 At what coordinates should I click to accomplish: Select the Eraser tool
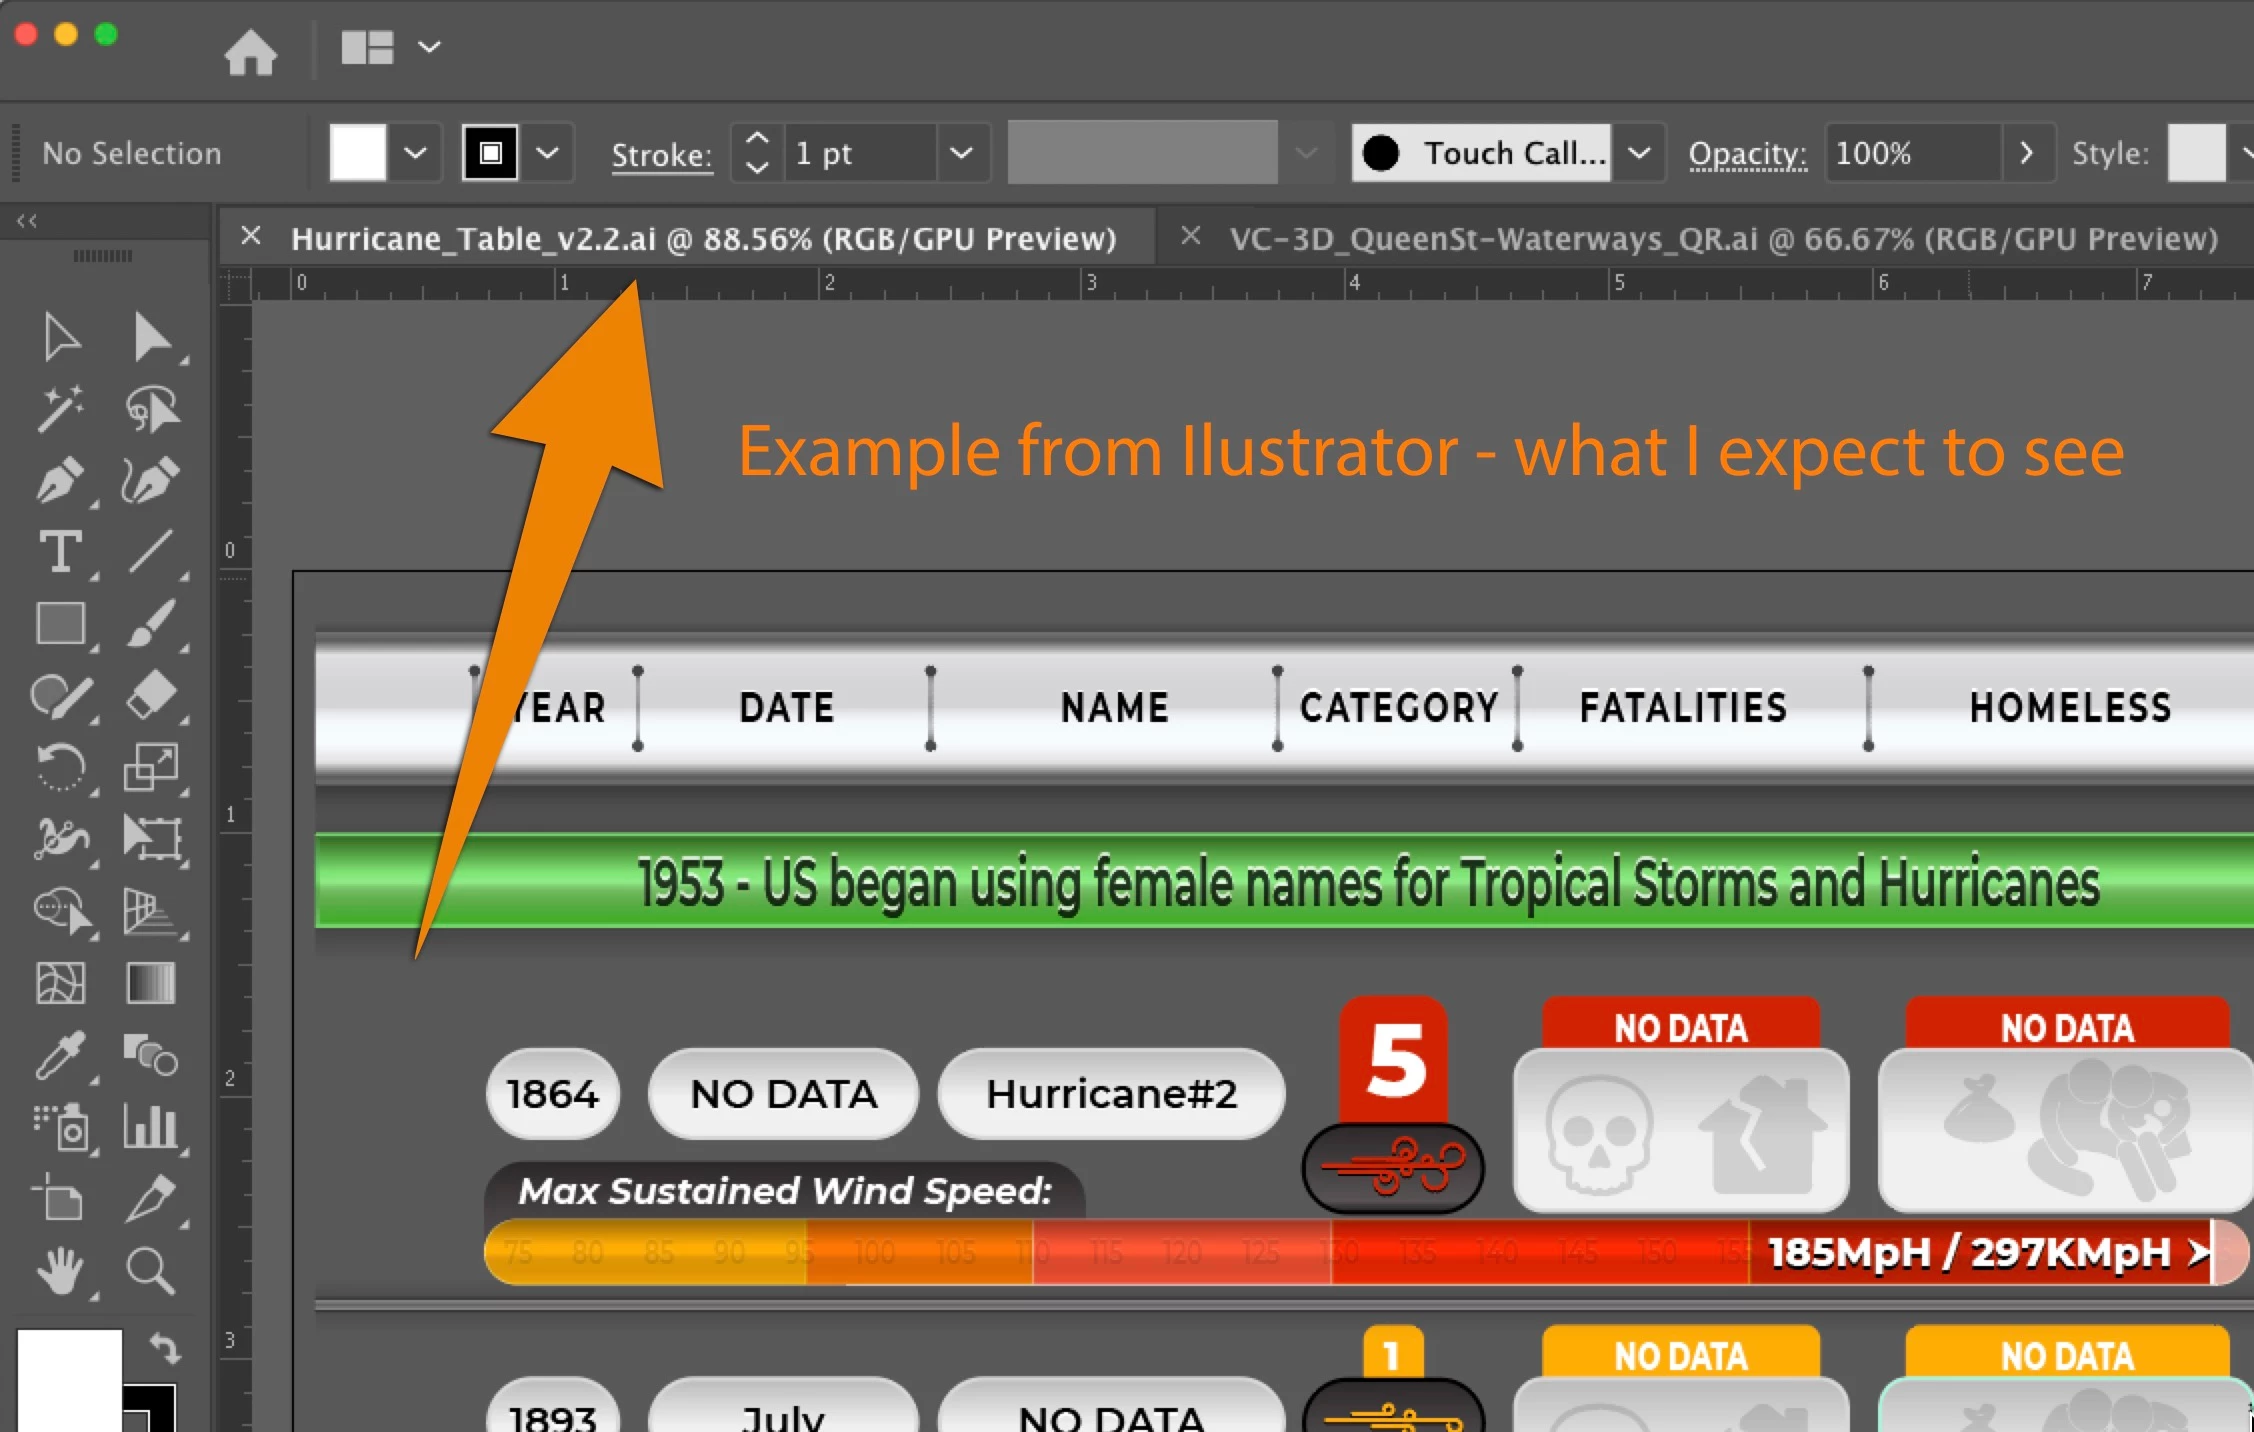tap(151, 696)
